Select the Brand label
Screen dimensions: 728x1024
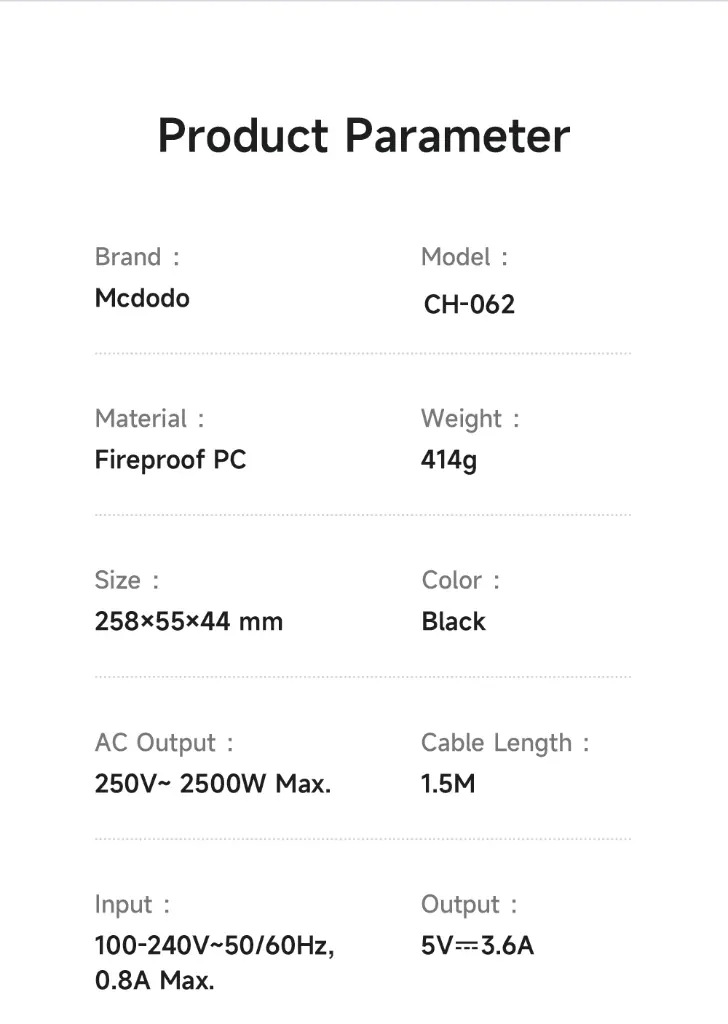(137, 257)
